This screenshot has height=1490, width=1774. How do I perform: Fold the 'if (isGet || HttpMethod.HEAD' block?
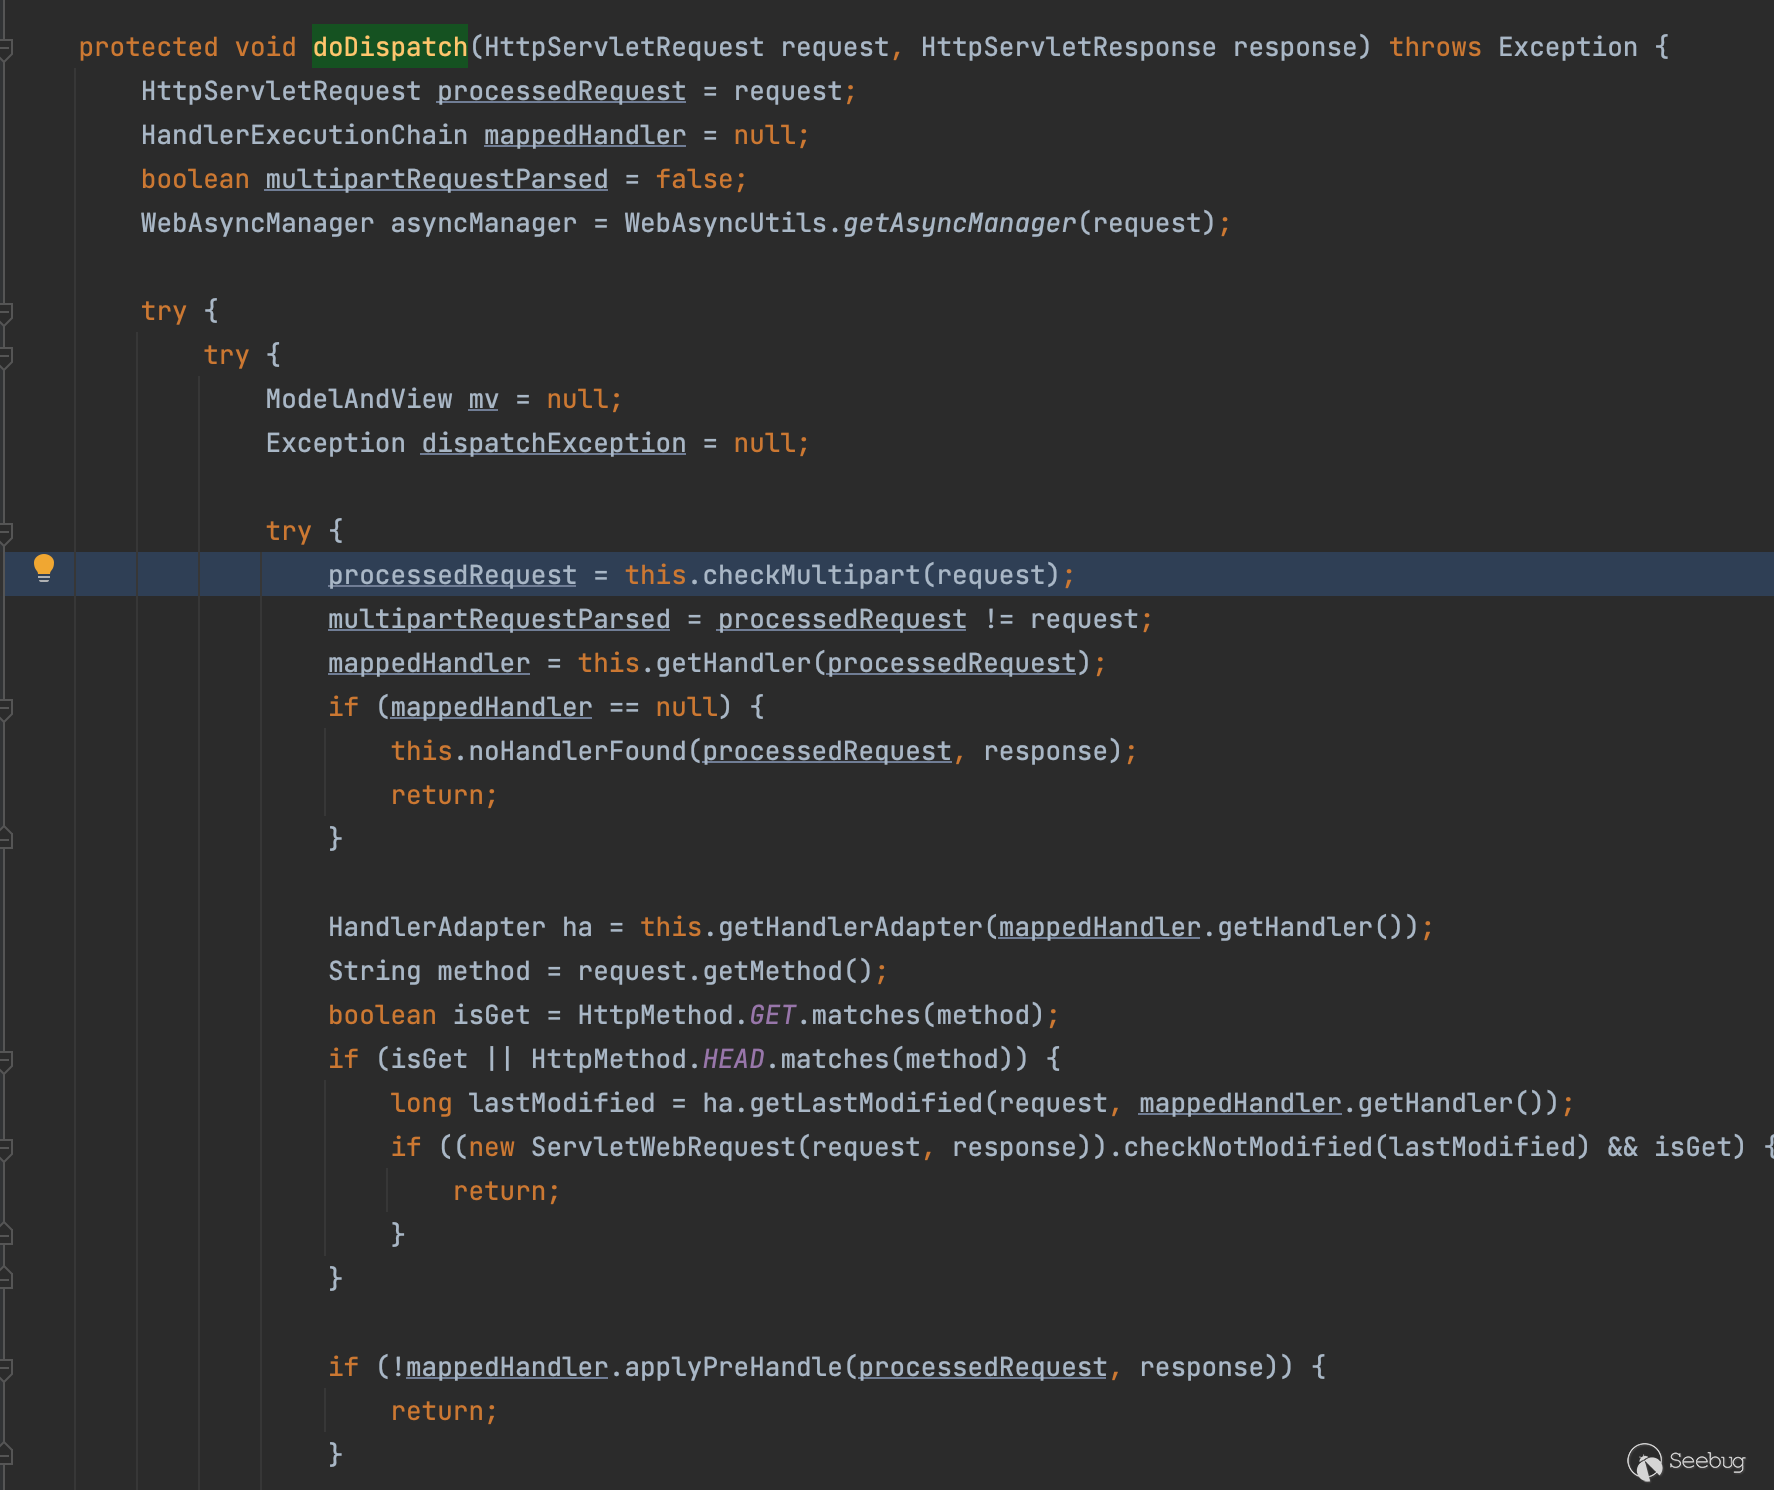[x=6, y=1060]
